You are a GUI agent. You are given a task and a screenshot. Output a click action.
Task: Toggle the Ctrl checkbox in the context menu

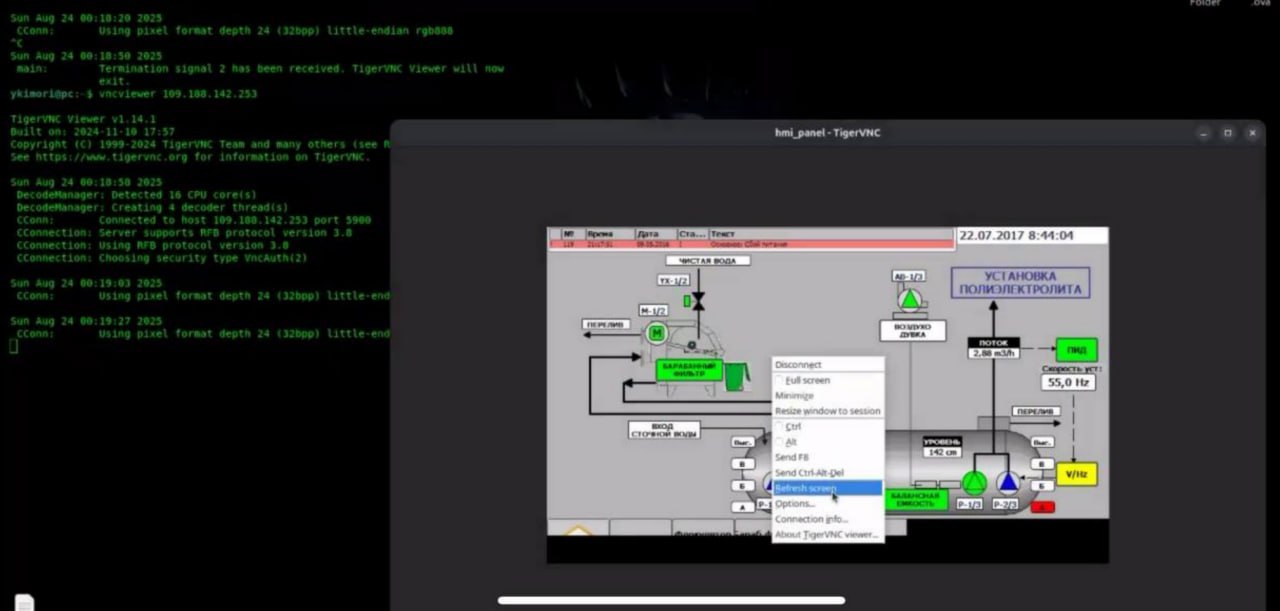point(780,426)
